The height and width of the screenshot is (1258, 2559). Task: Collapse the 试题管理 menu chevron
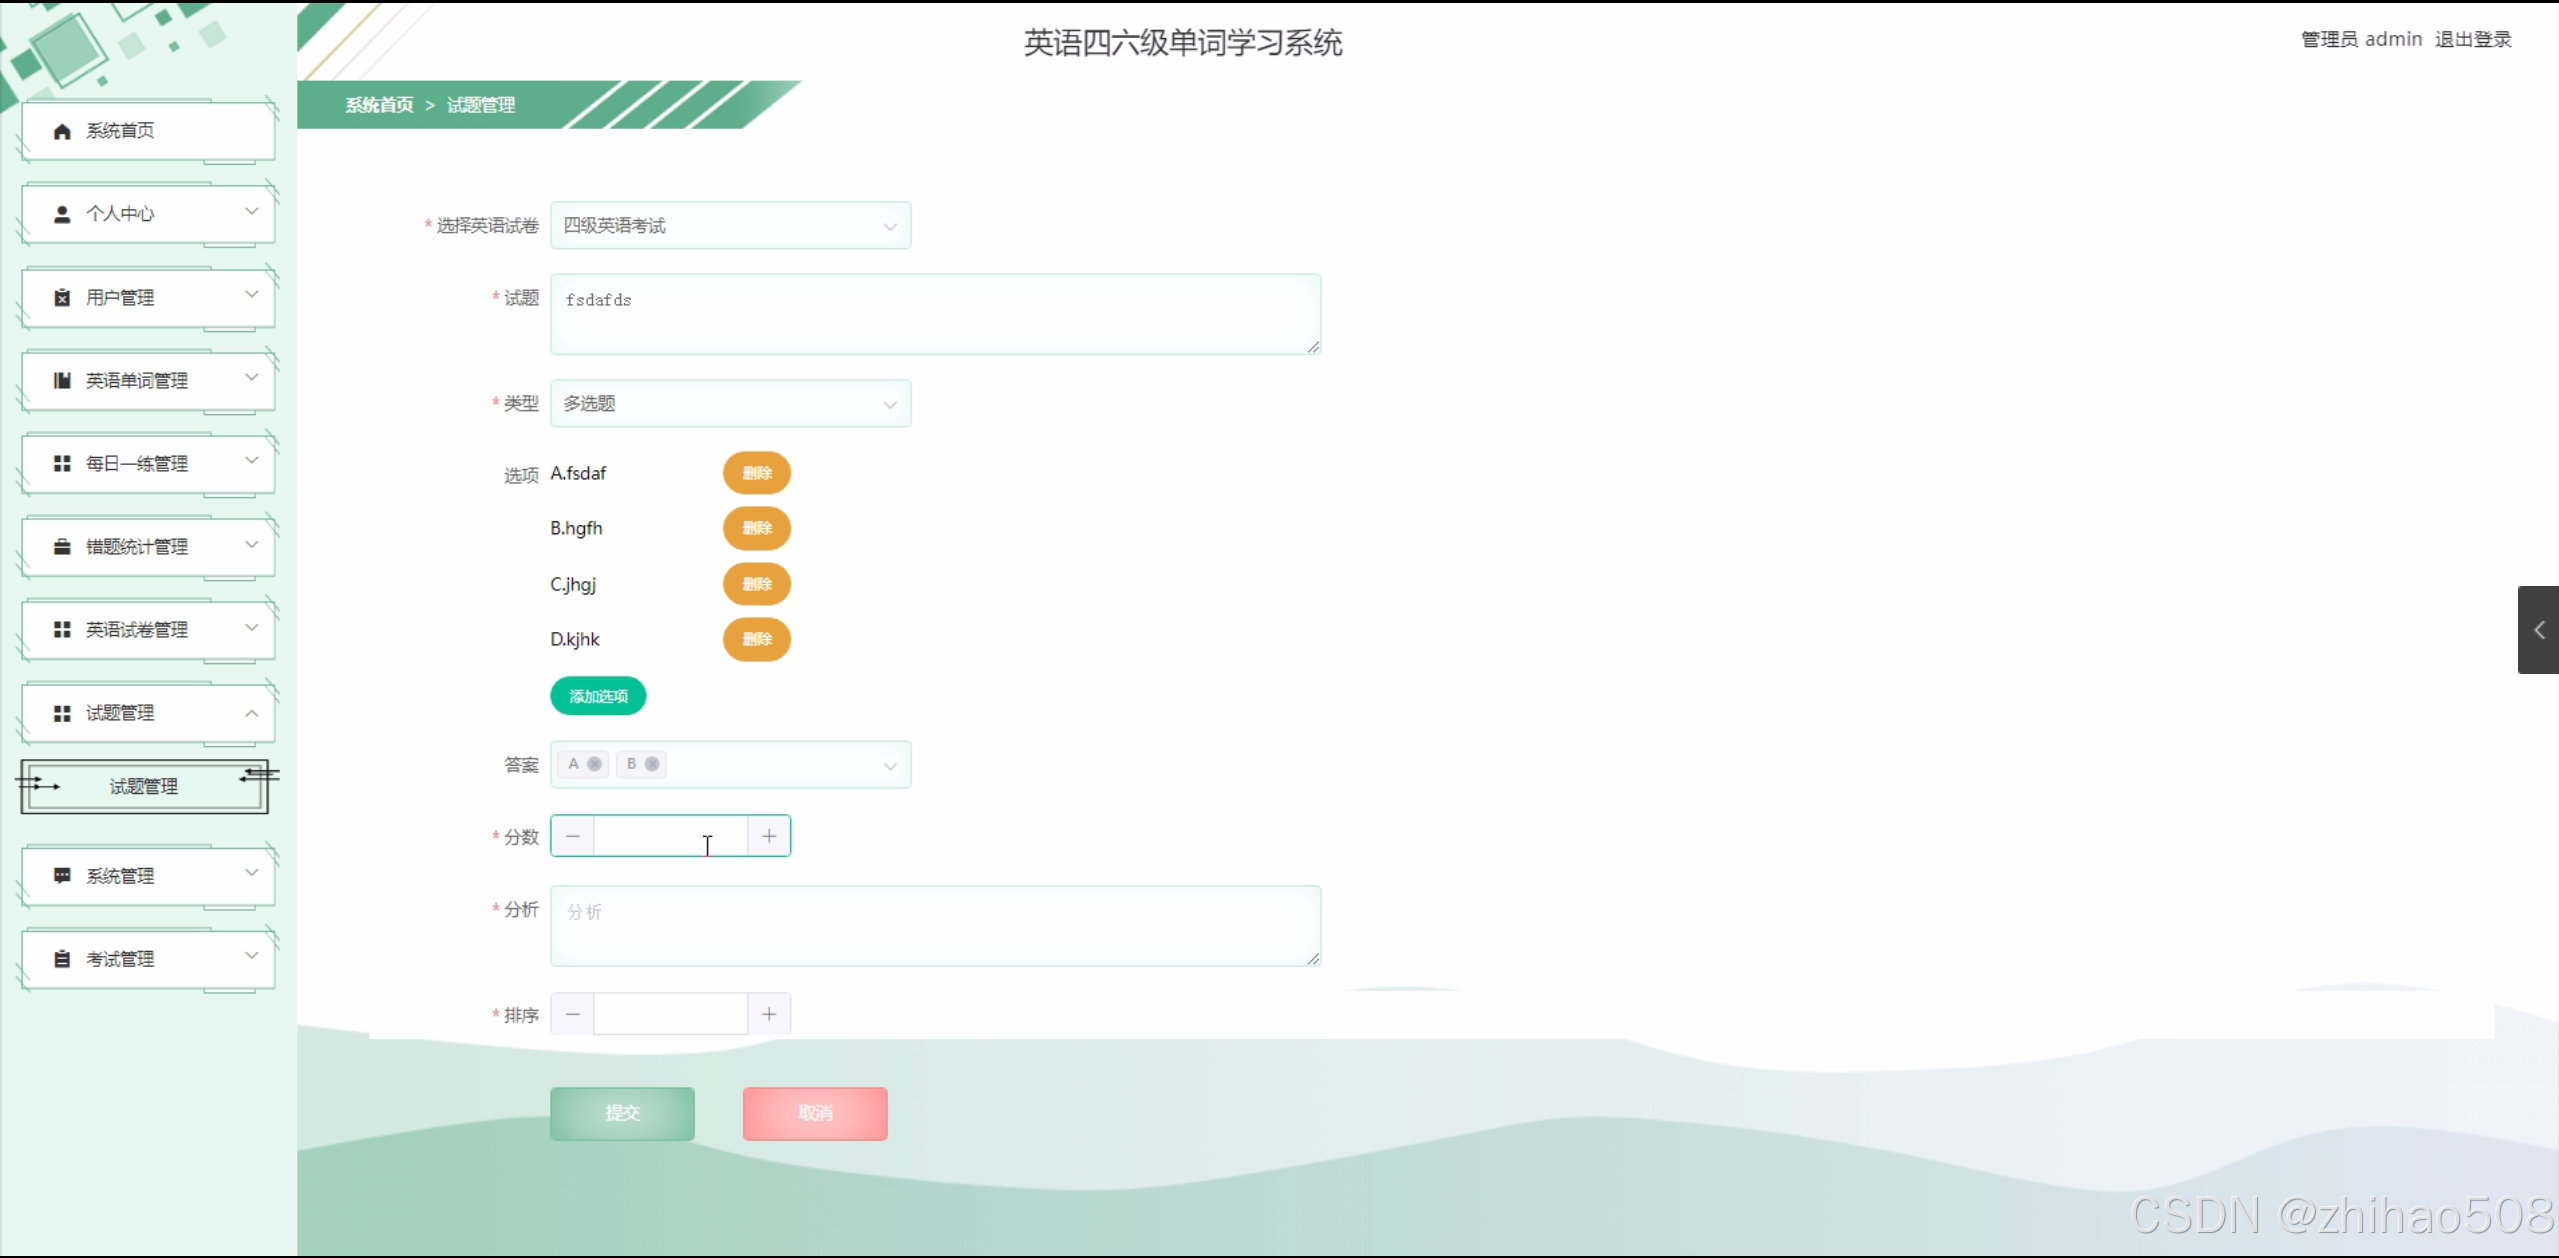[x=251, y=712]
